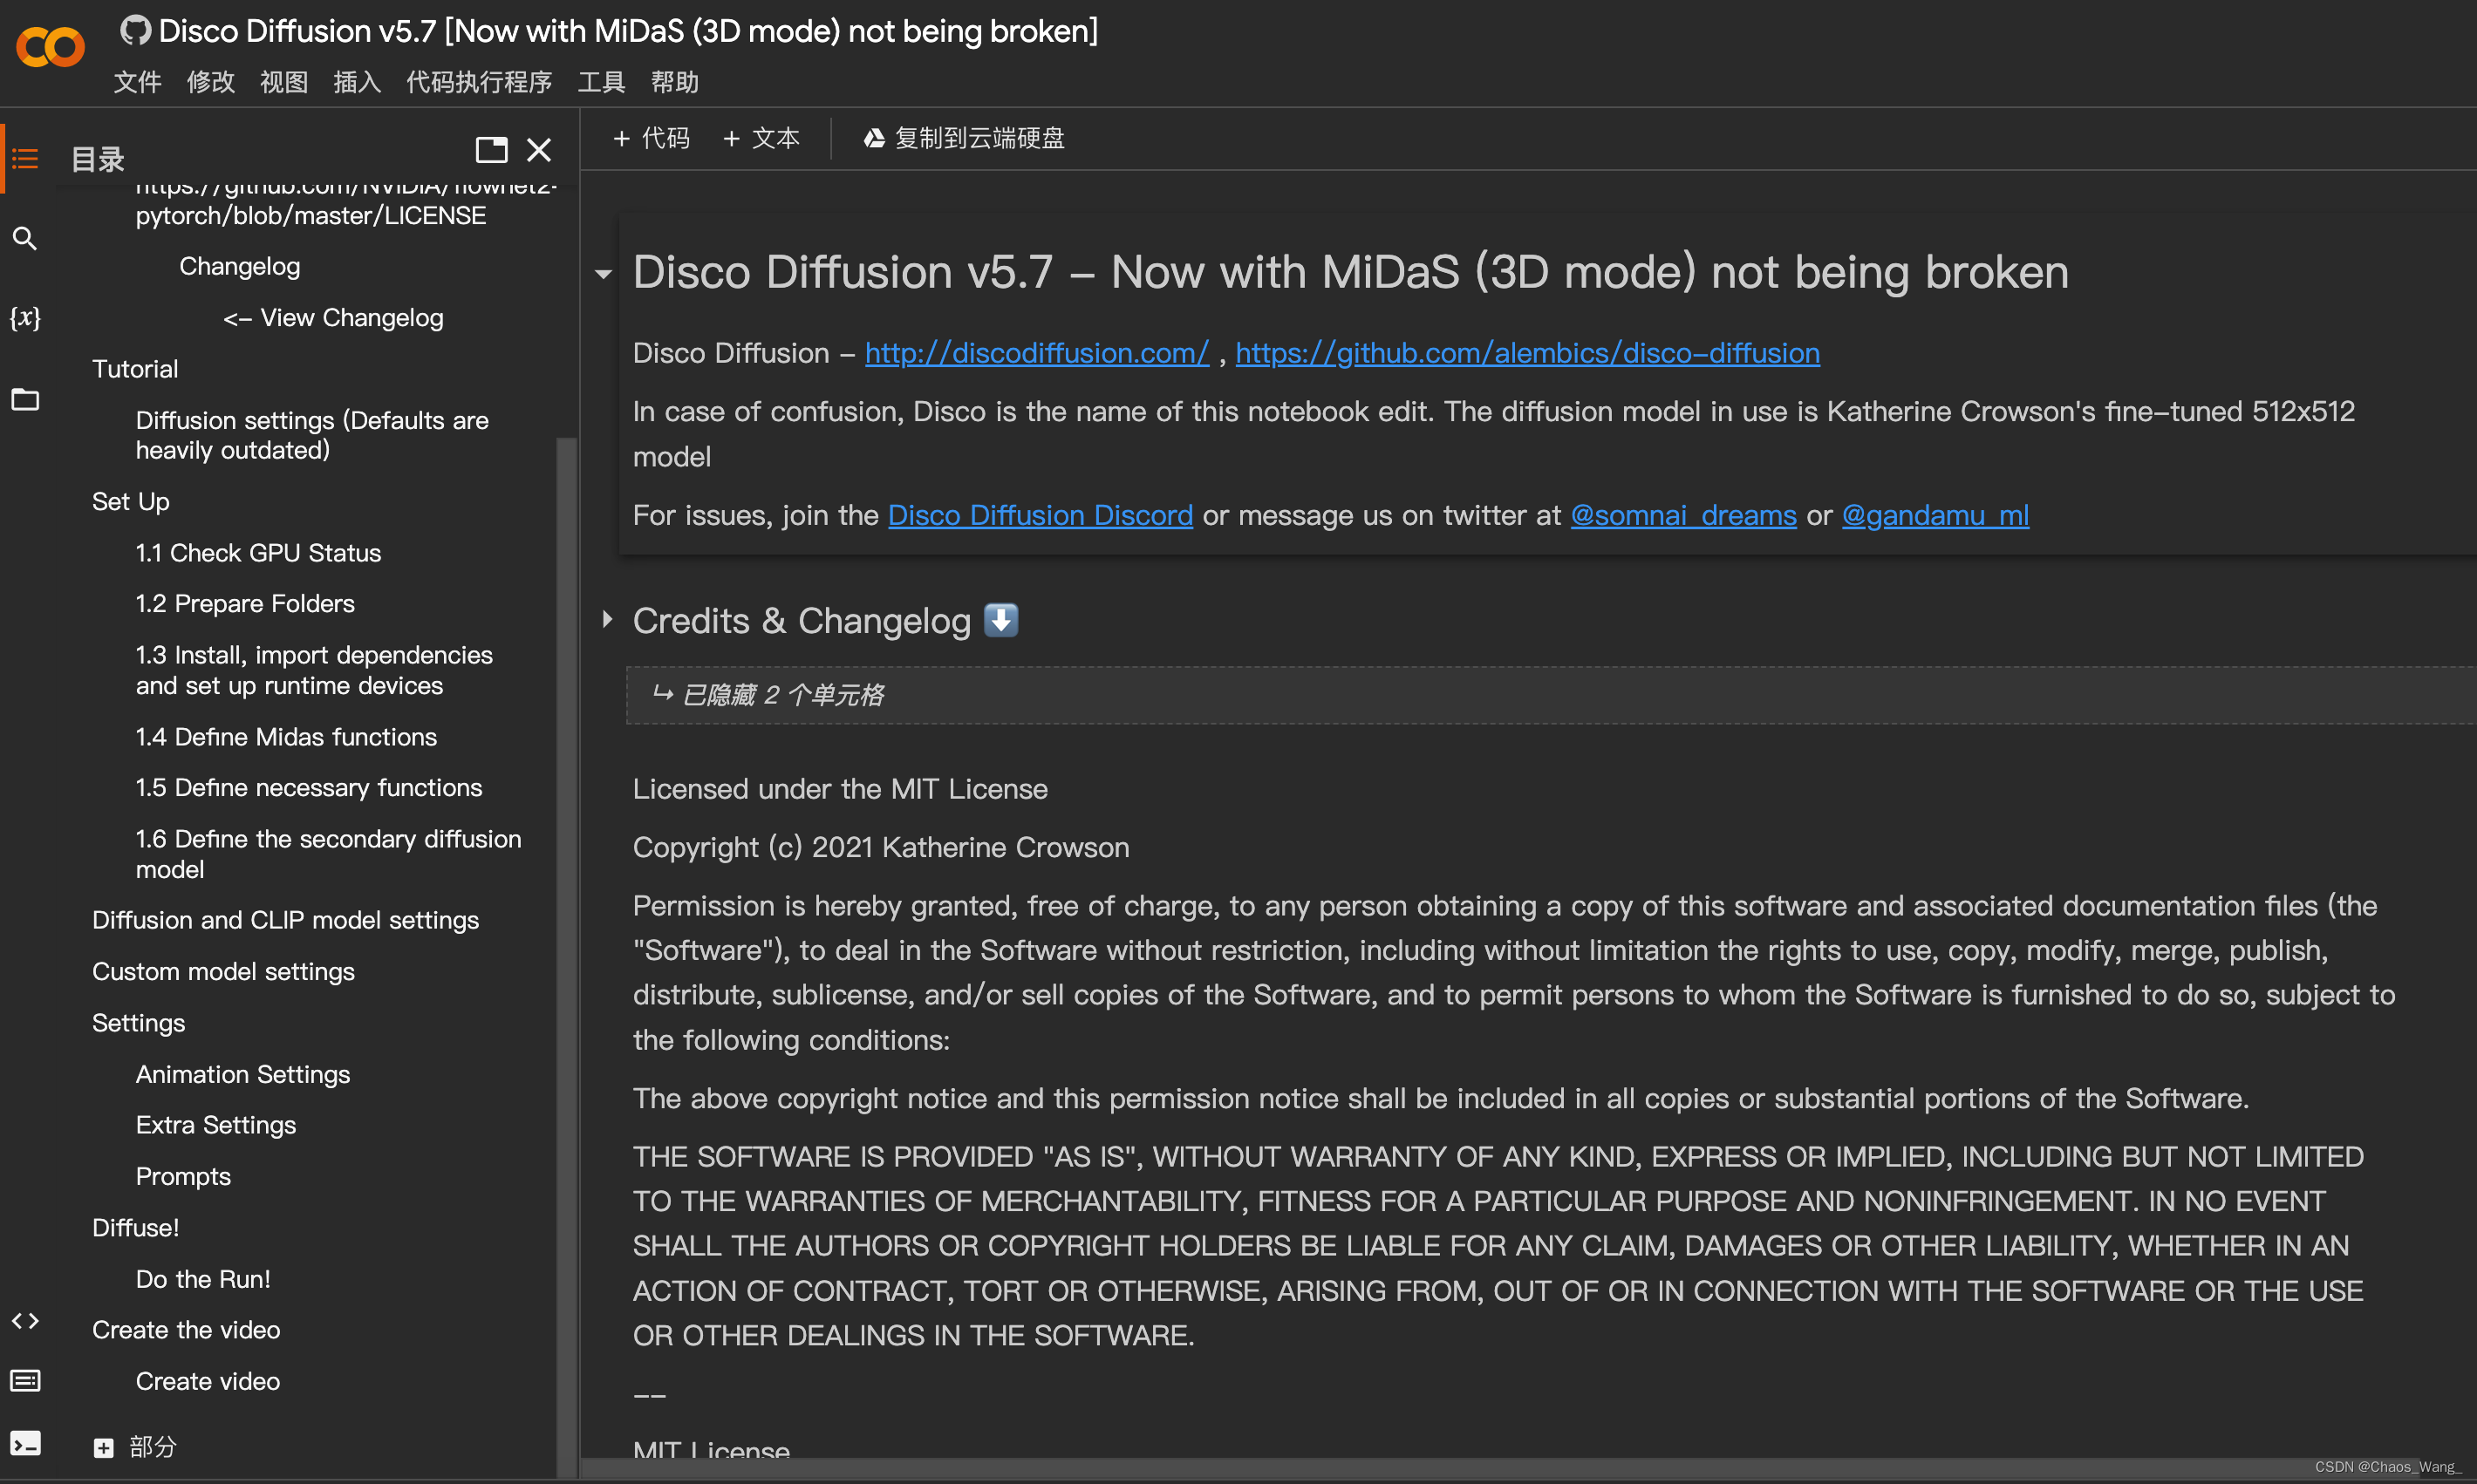
Task: Open the 文件 menu
Action: pyautogui.click(x=136, y=79)
